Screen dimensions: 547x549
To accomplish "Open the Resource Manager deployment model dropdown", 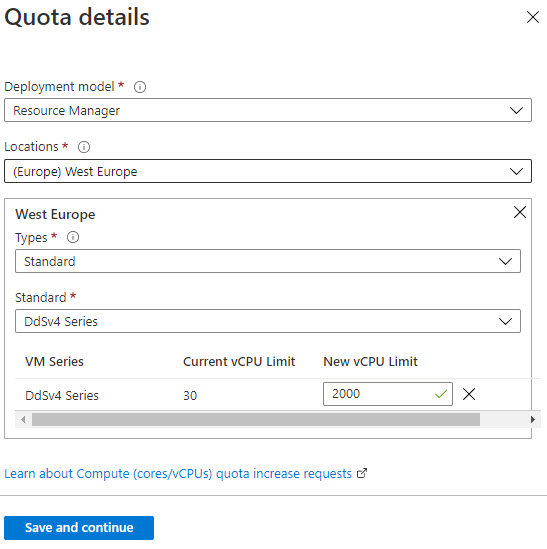I will [268, 110].
